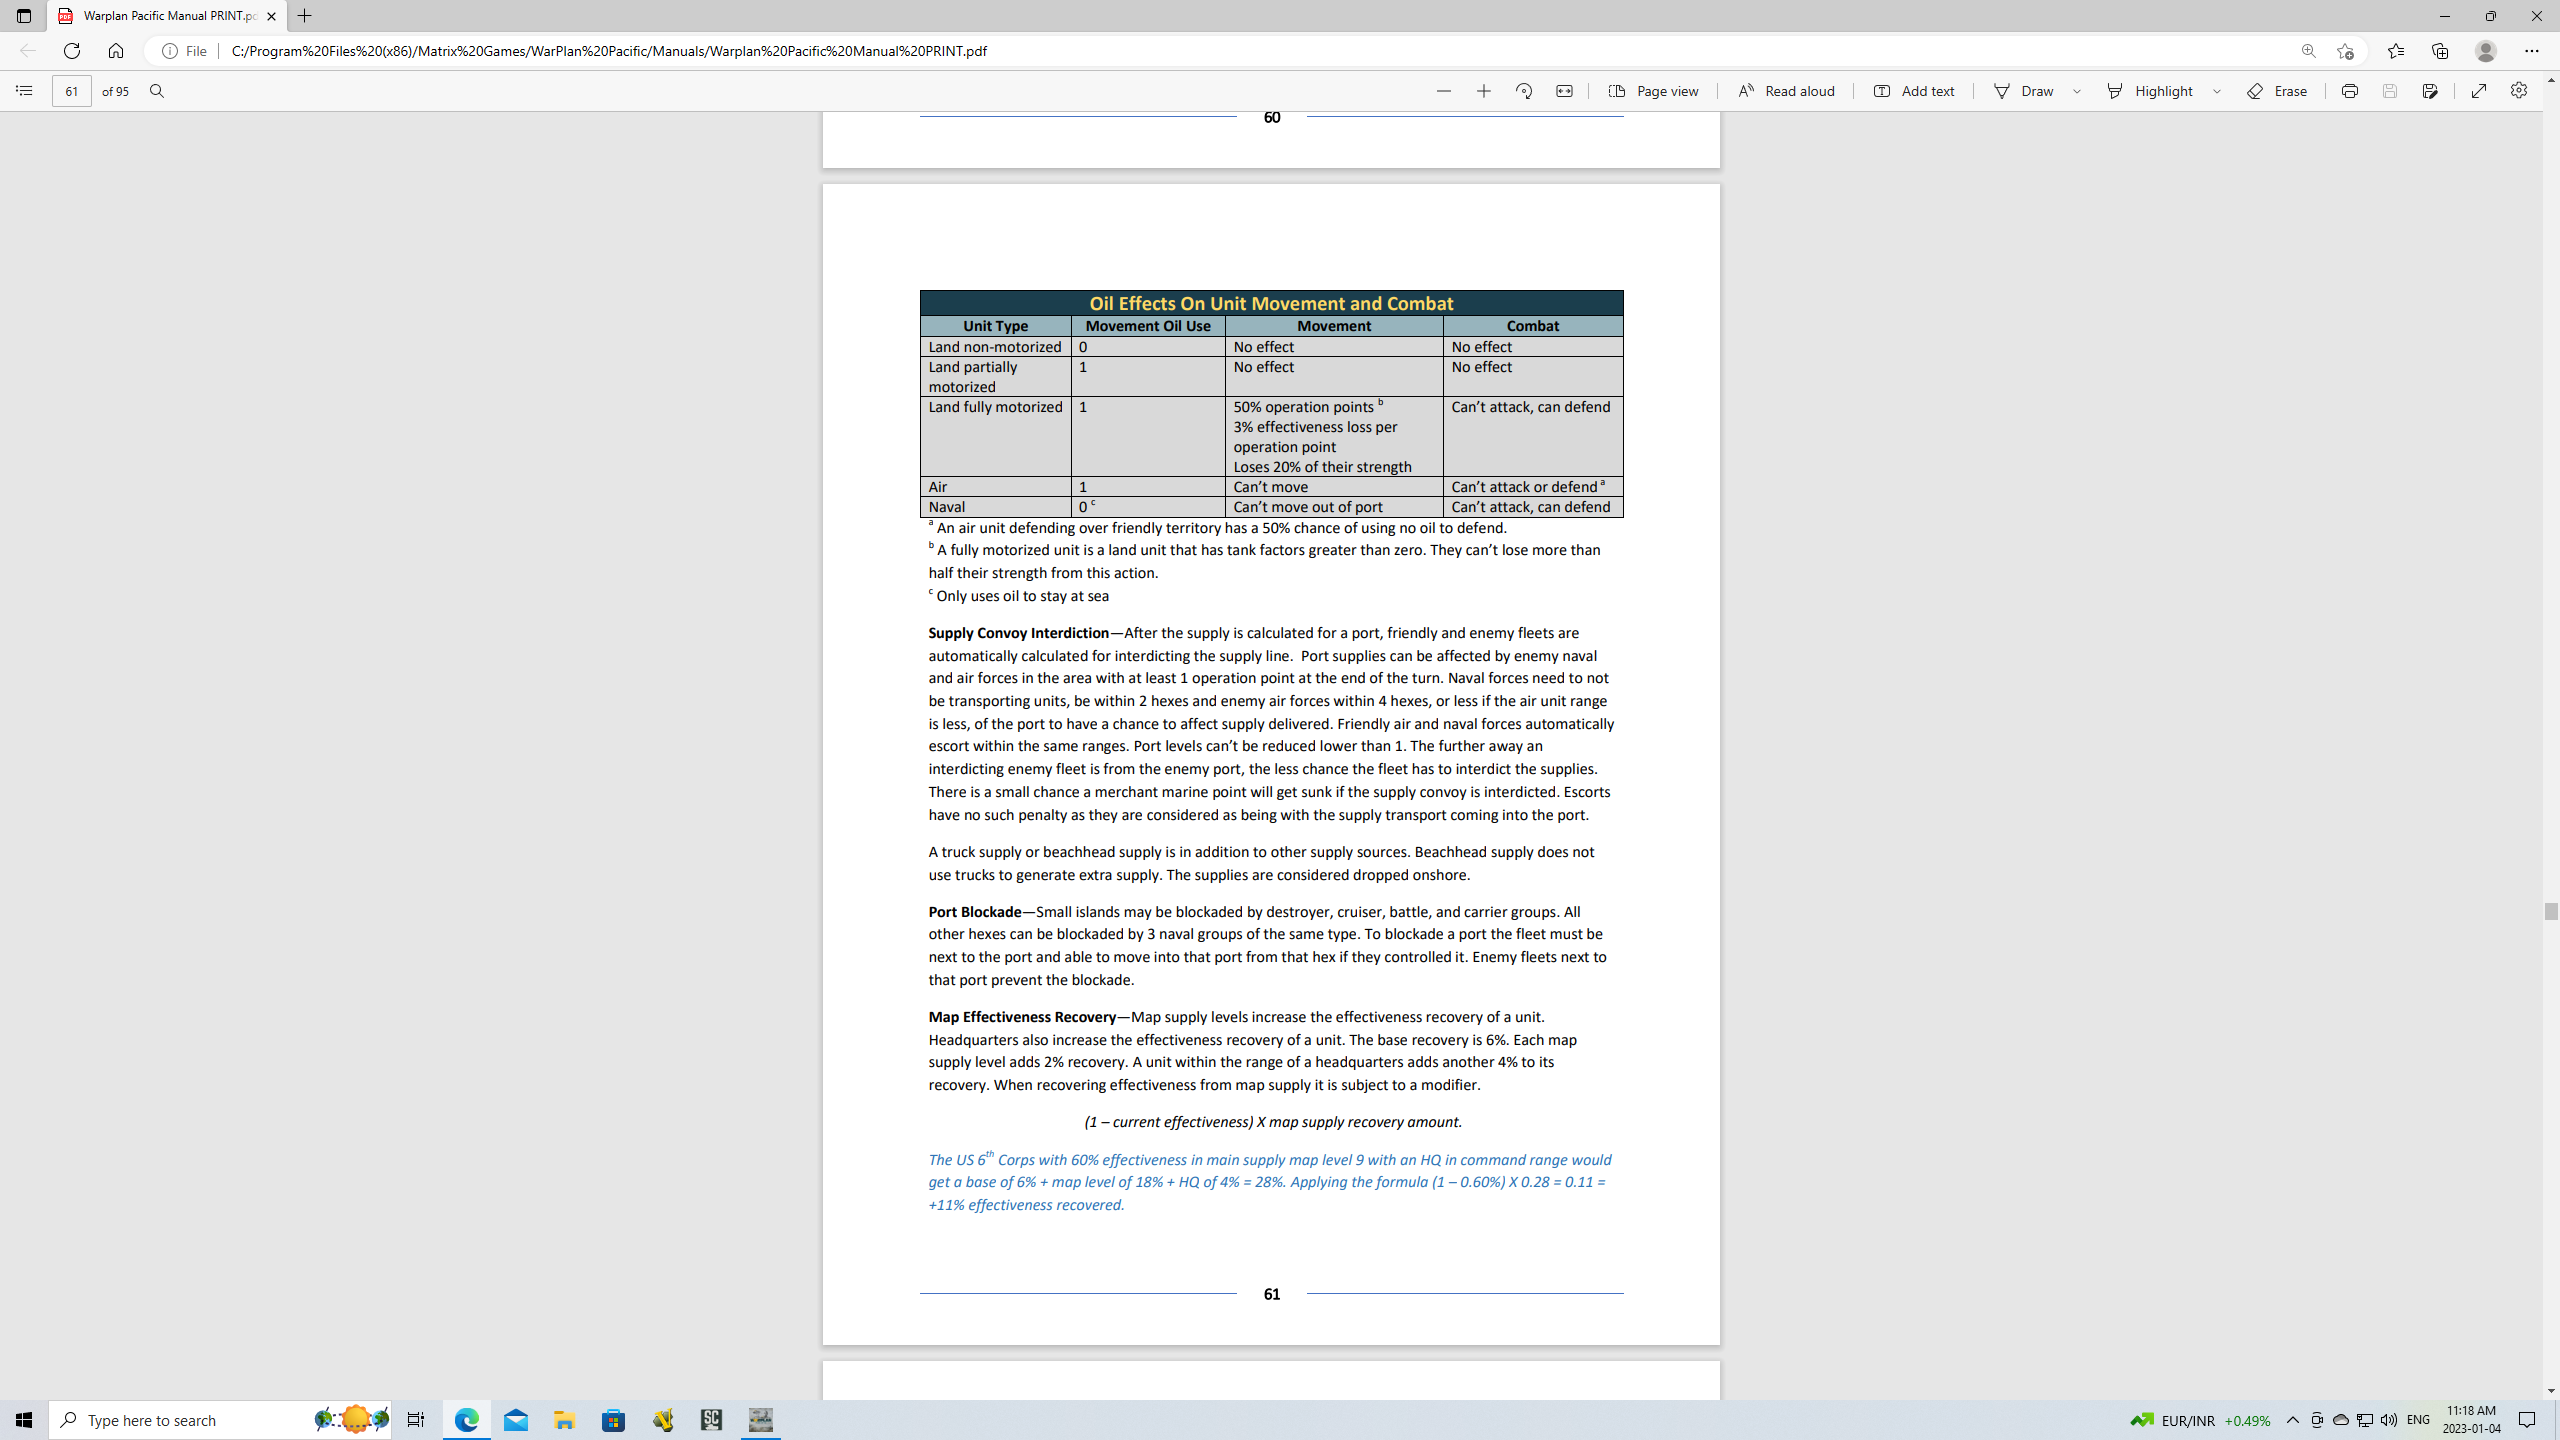Open PDF settings gear

(x=2519, y=90)
